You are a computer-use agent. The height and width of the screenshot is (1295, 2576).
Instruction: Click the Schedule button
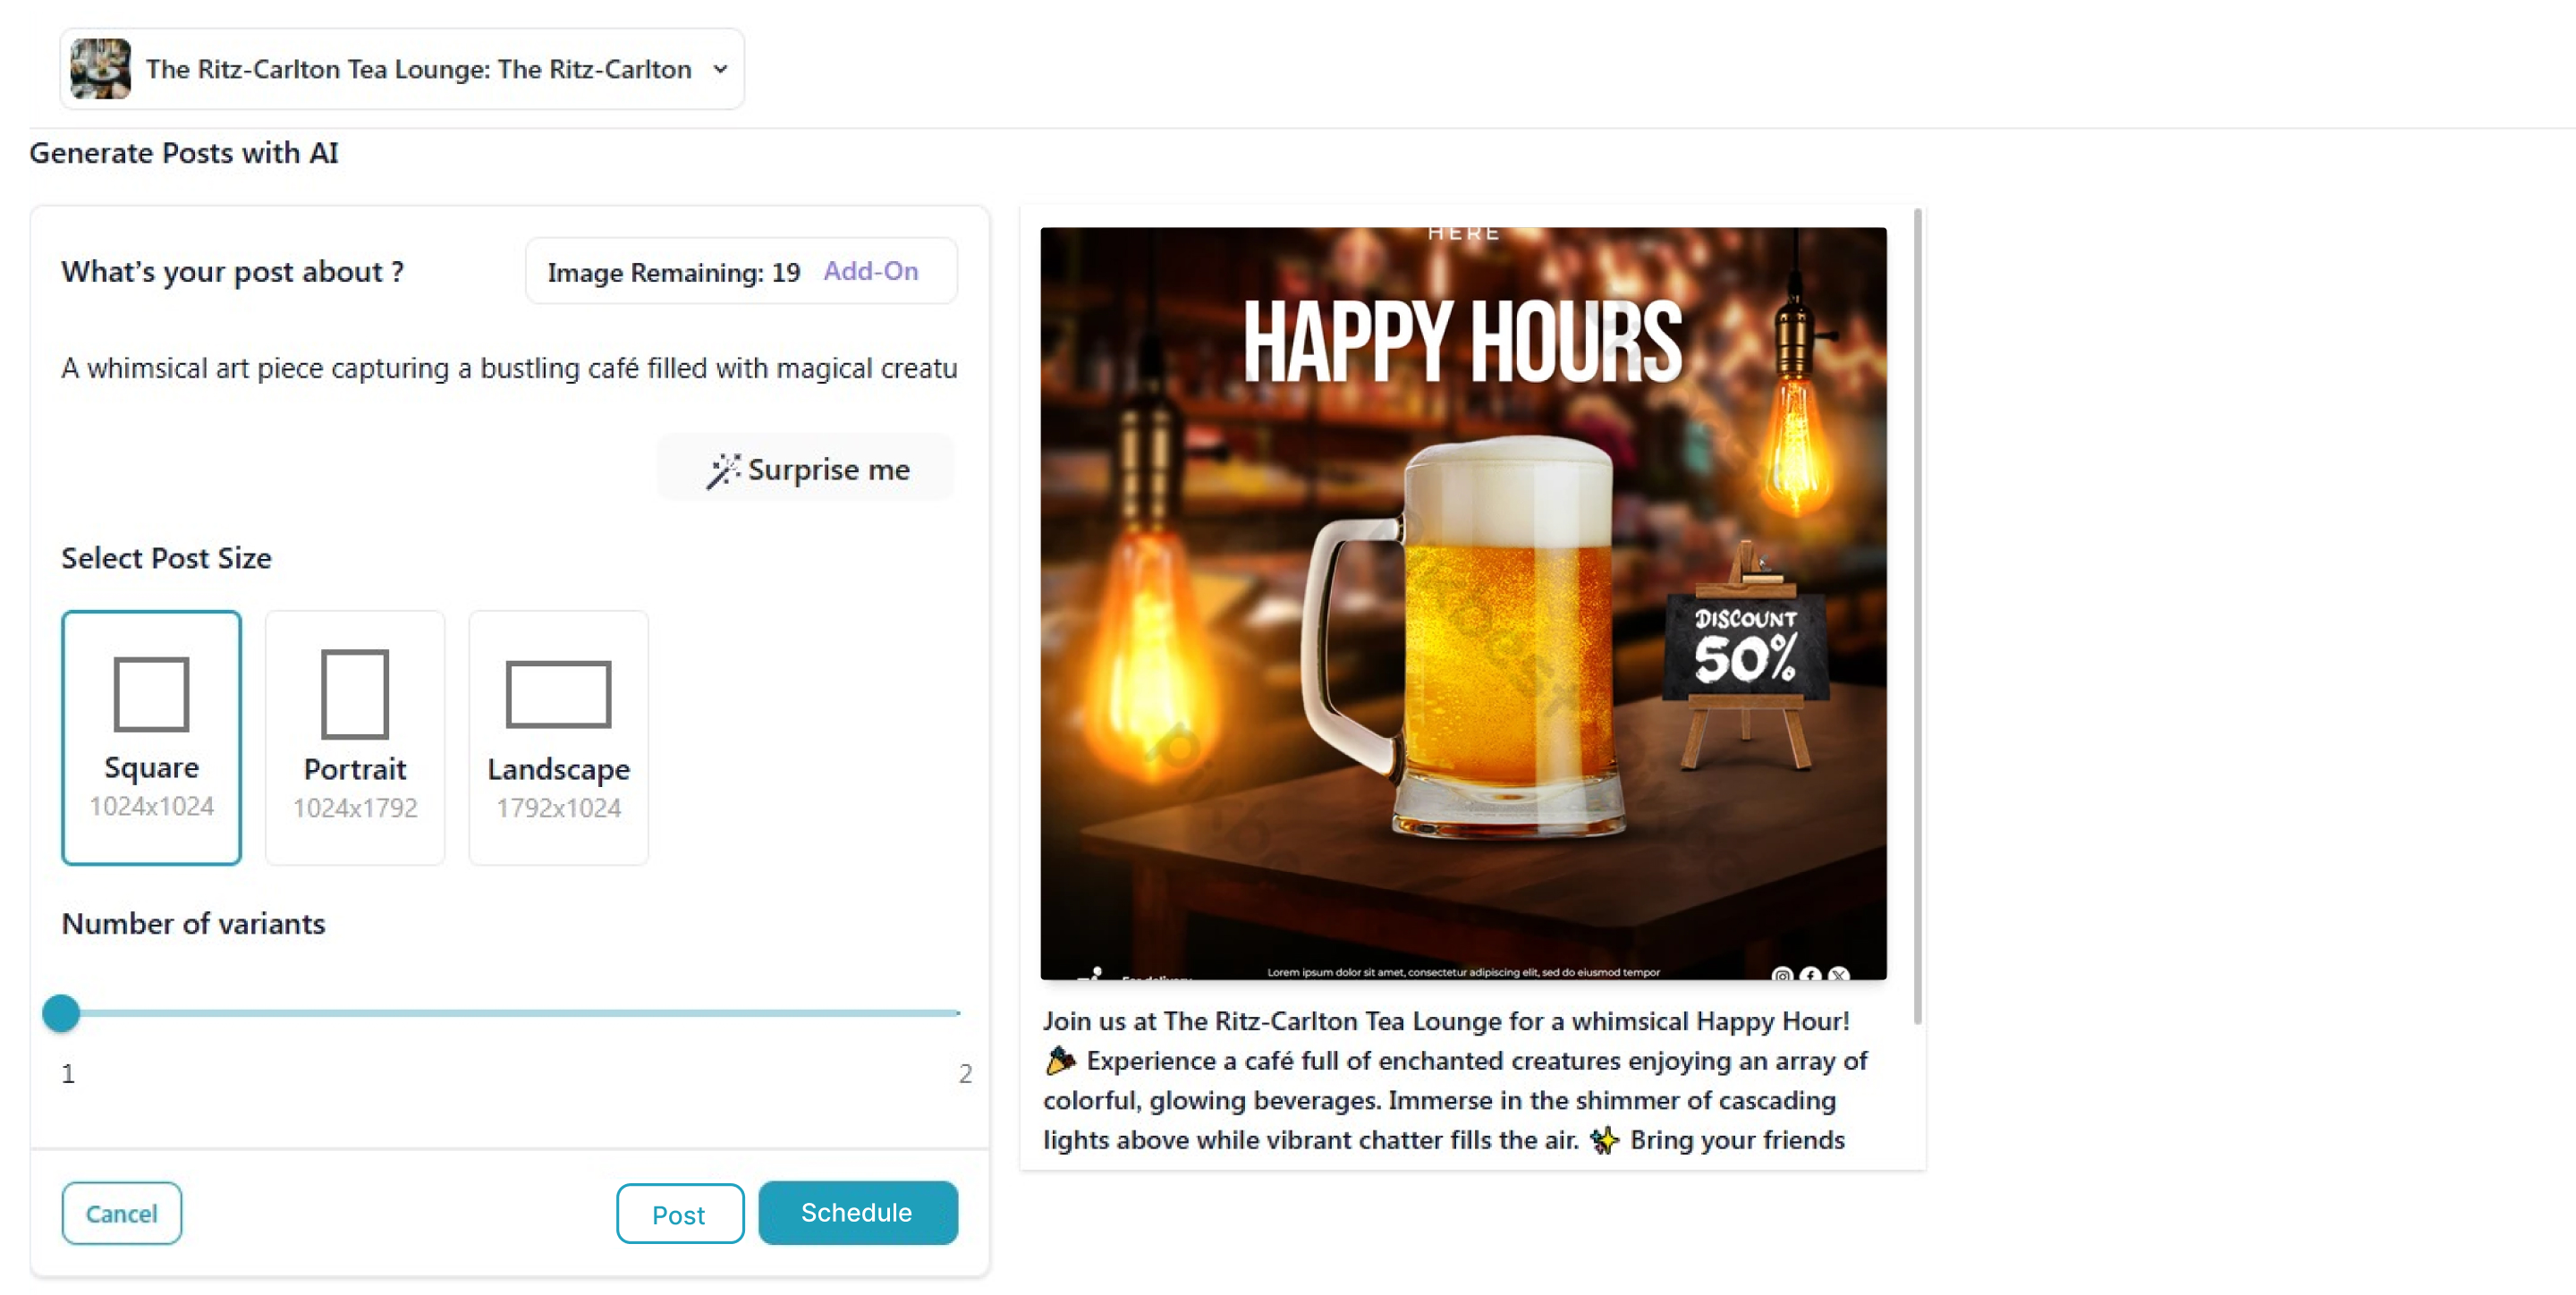pos(857,1213)
